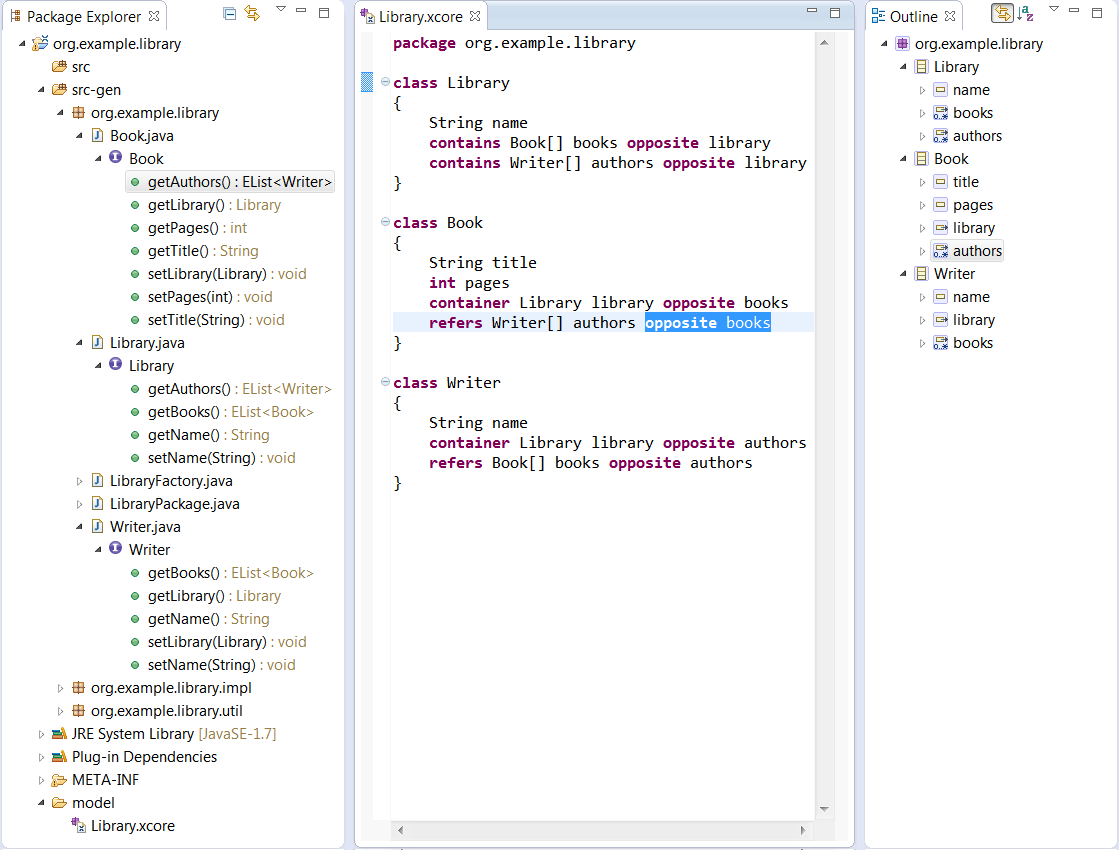1119x850 pixels.
Task: Expand org.example.library.impl package
Action: [61, 688]
